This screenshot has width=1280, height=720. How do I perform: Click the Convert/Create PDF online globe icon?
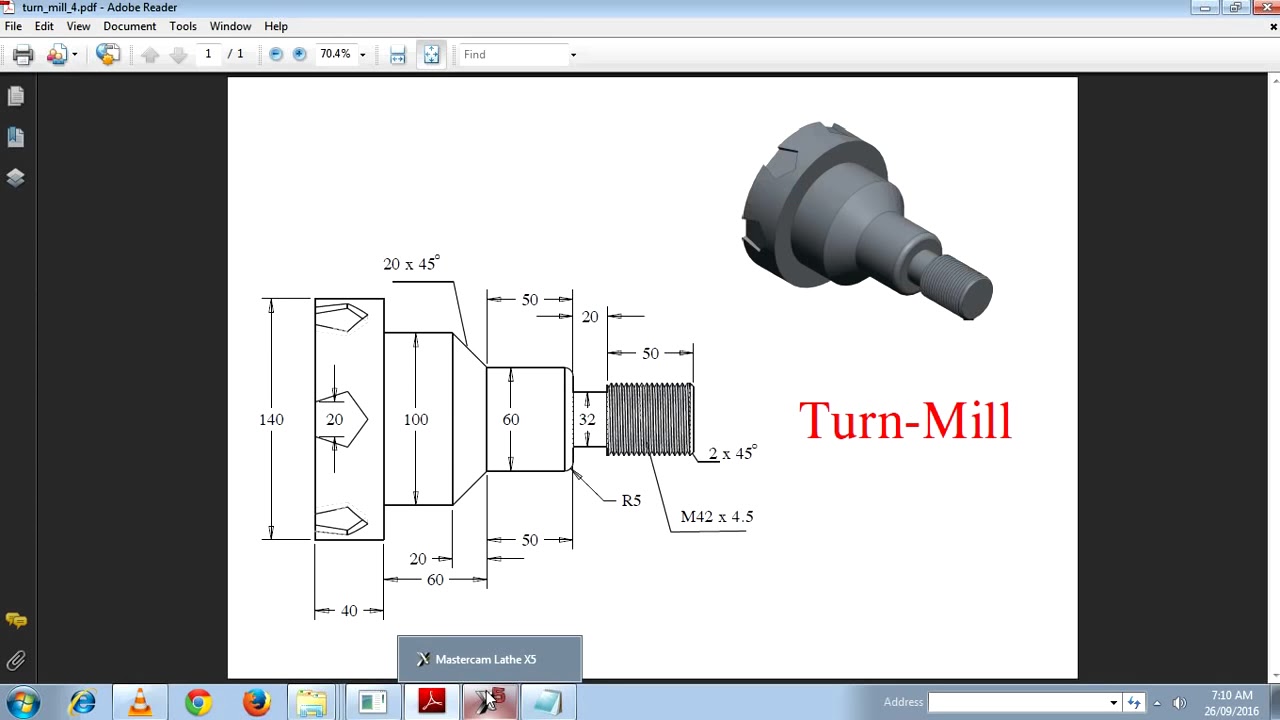tap(108, 55)
